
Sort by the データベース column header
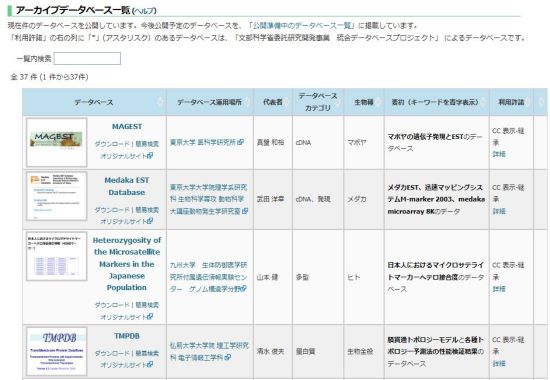tap(94, 102)
